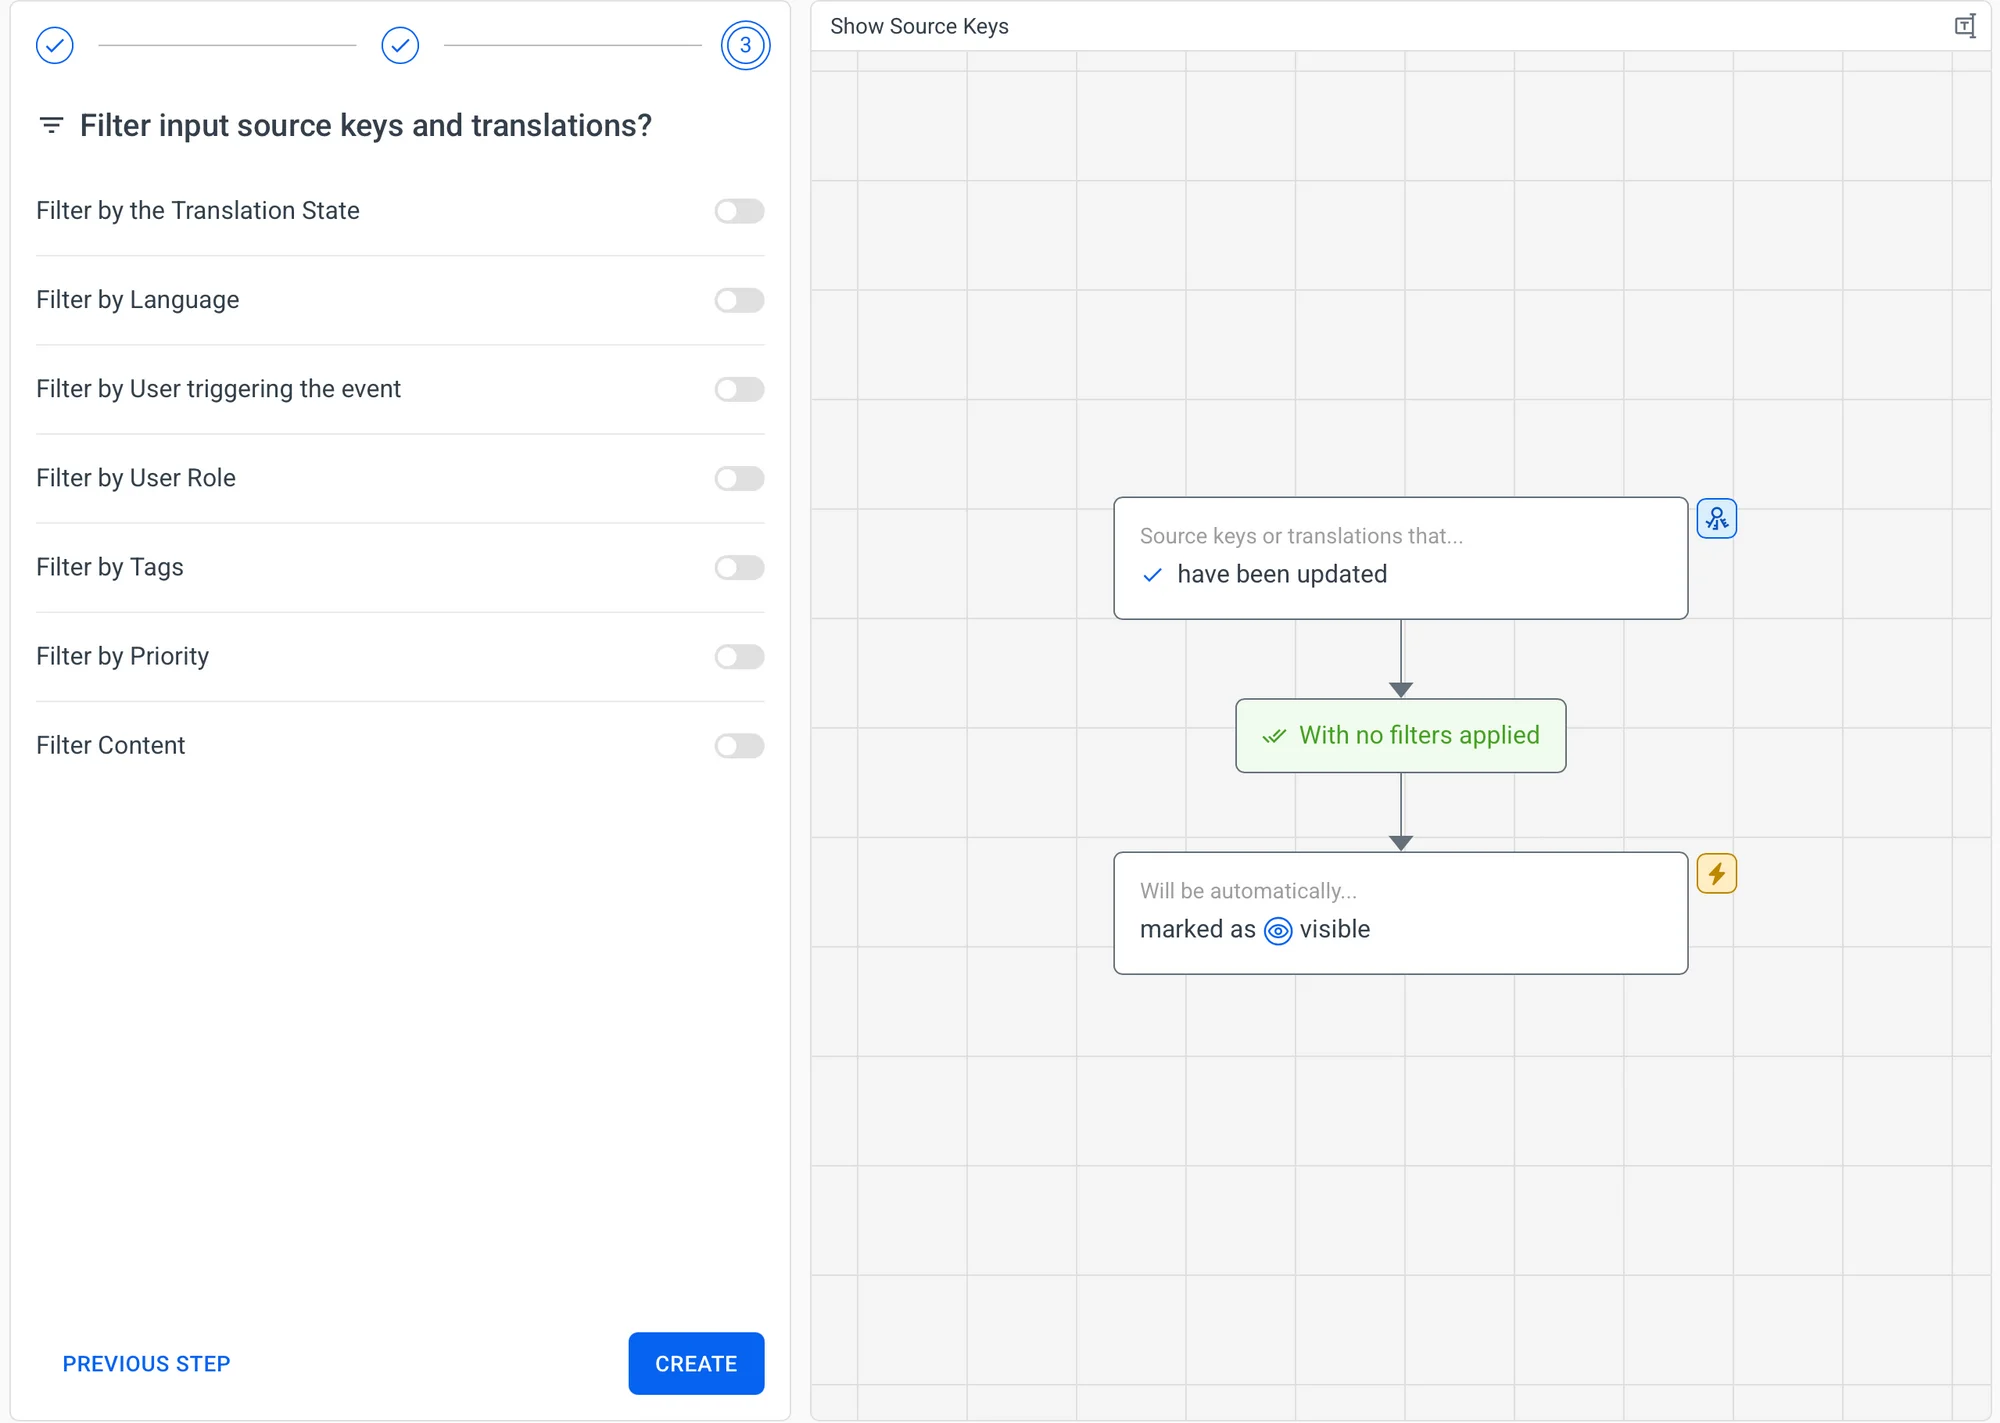Click the step 3 circle indicator
The height and width of the screenshot is (1423, 2000).
[745, 45]
